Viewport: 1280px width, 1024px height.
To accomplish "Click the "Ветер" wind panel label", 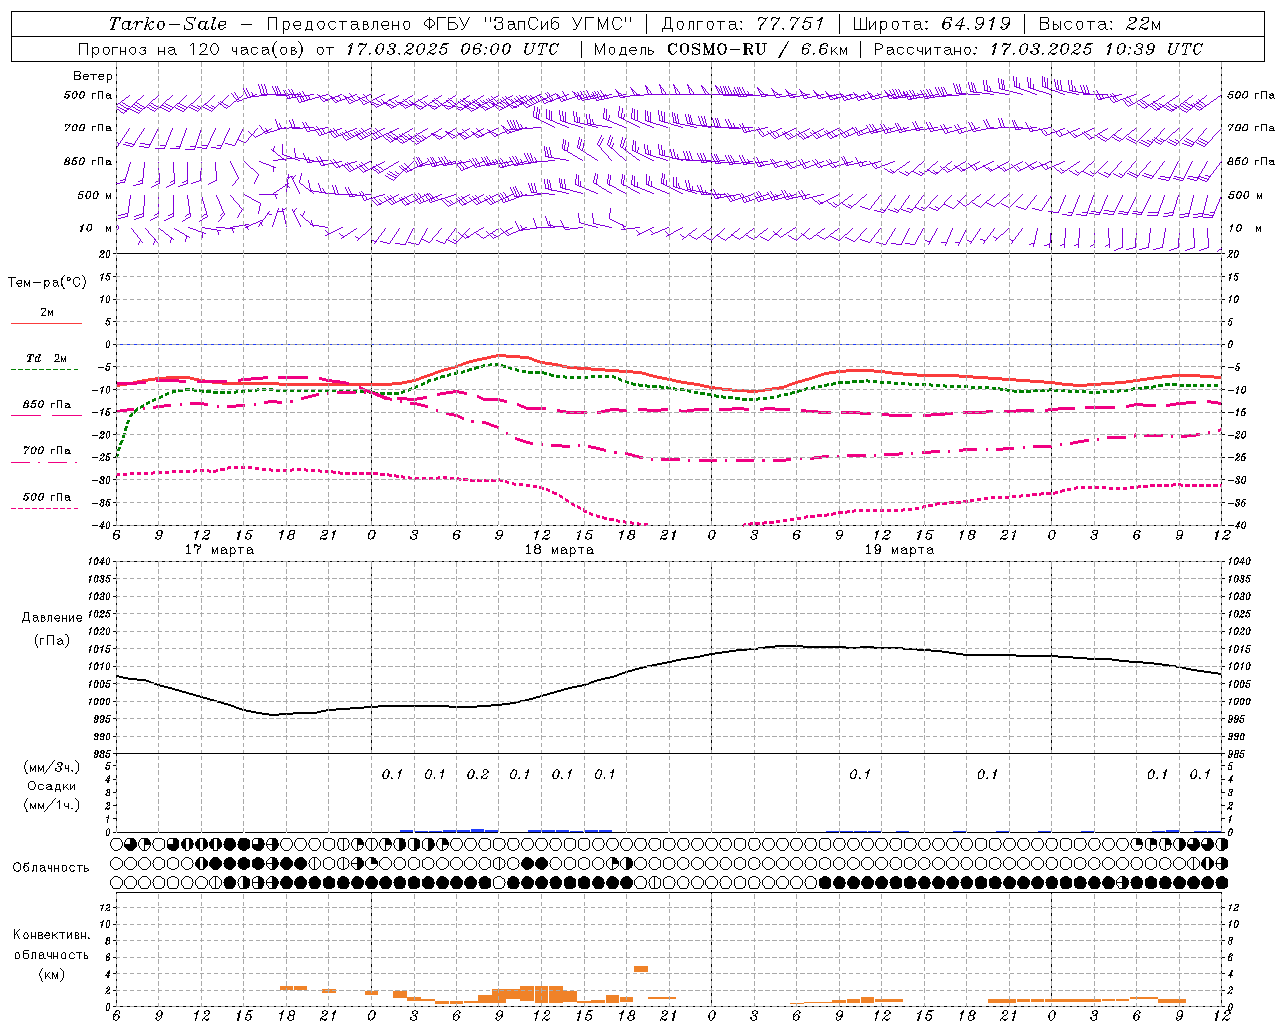I will (93, 76).
